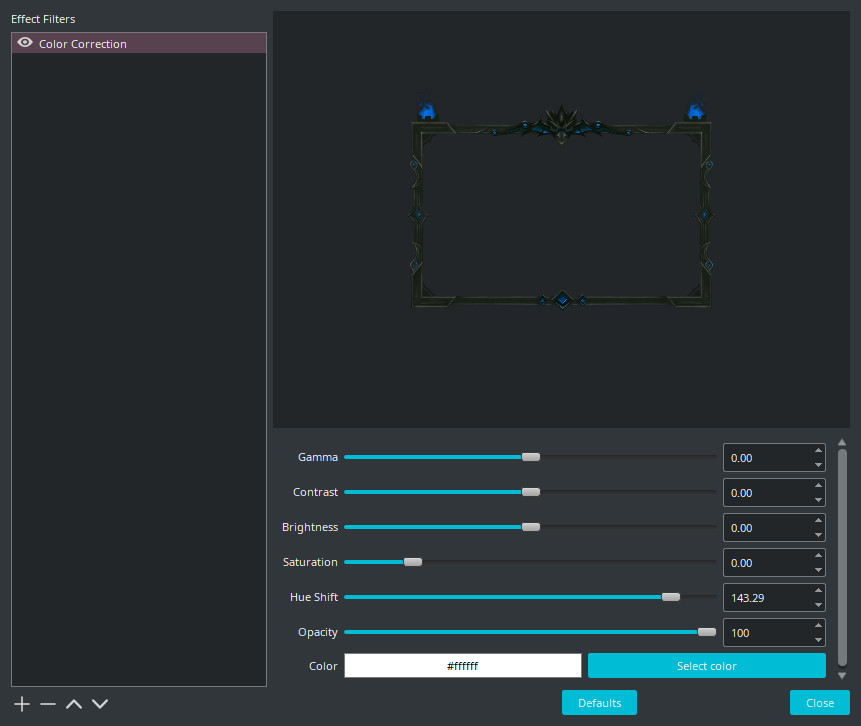Increase Saturation value with up arrow

818,555
